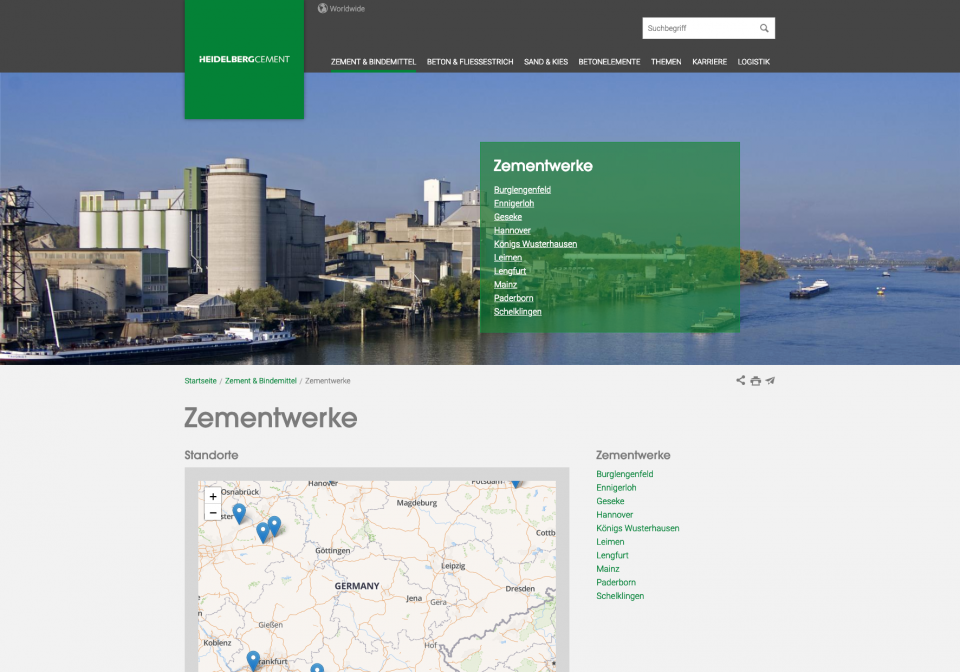Screen dimensions: 960x672
Task: Open Leimen in the green banner overlay
Action: coord(508,258)
